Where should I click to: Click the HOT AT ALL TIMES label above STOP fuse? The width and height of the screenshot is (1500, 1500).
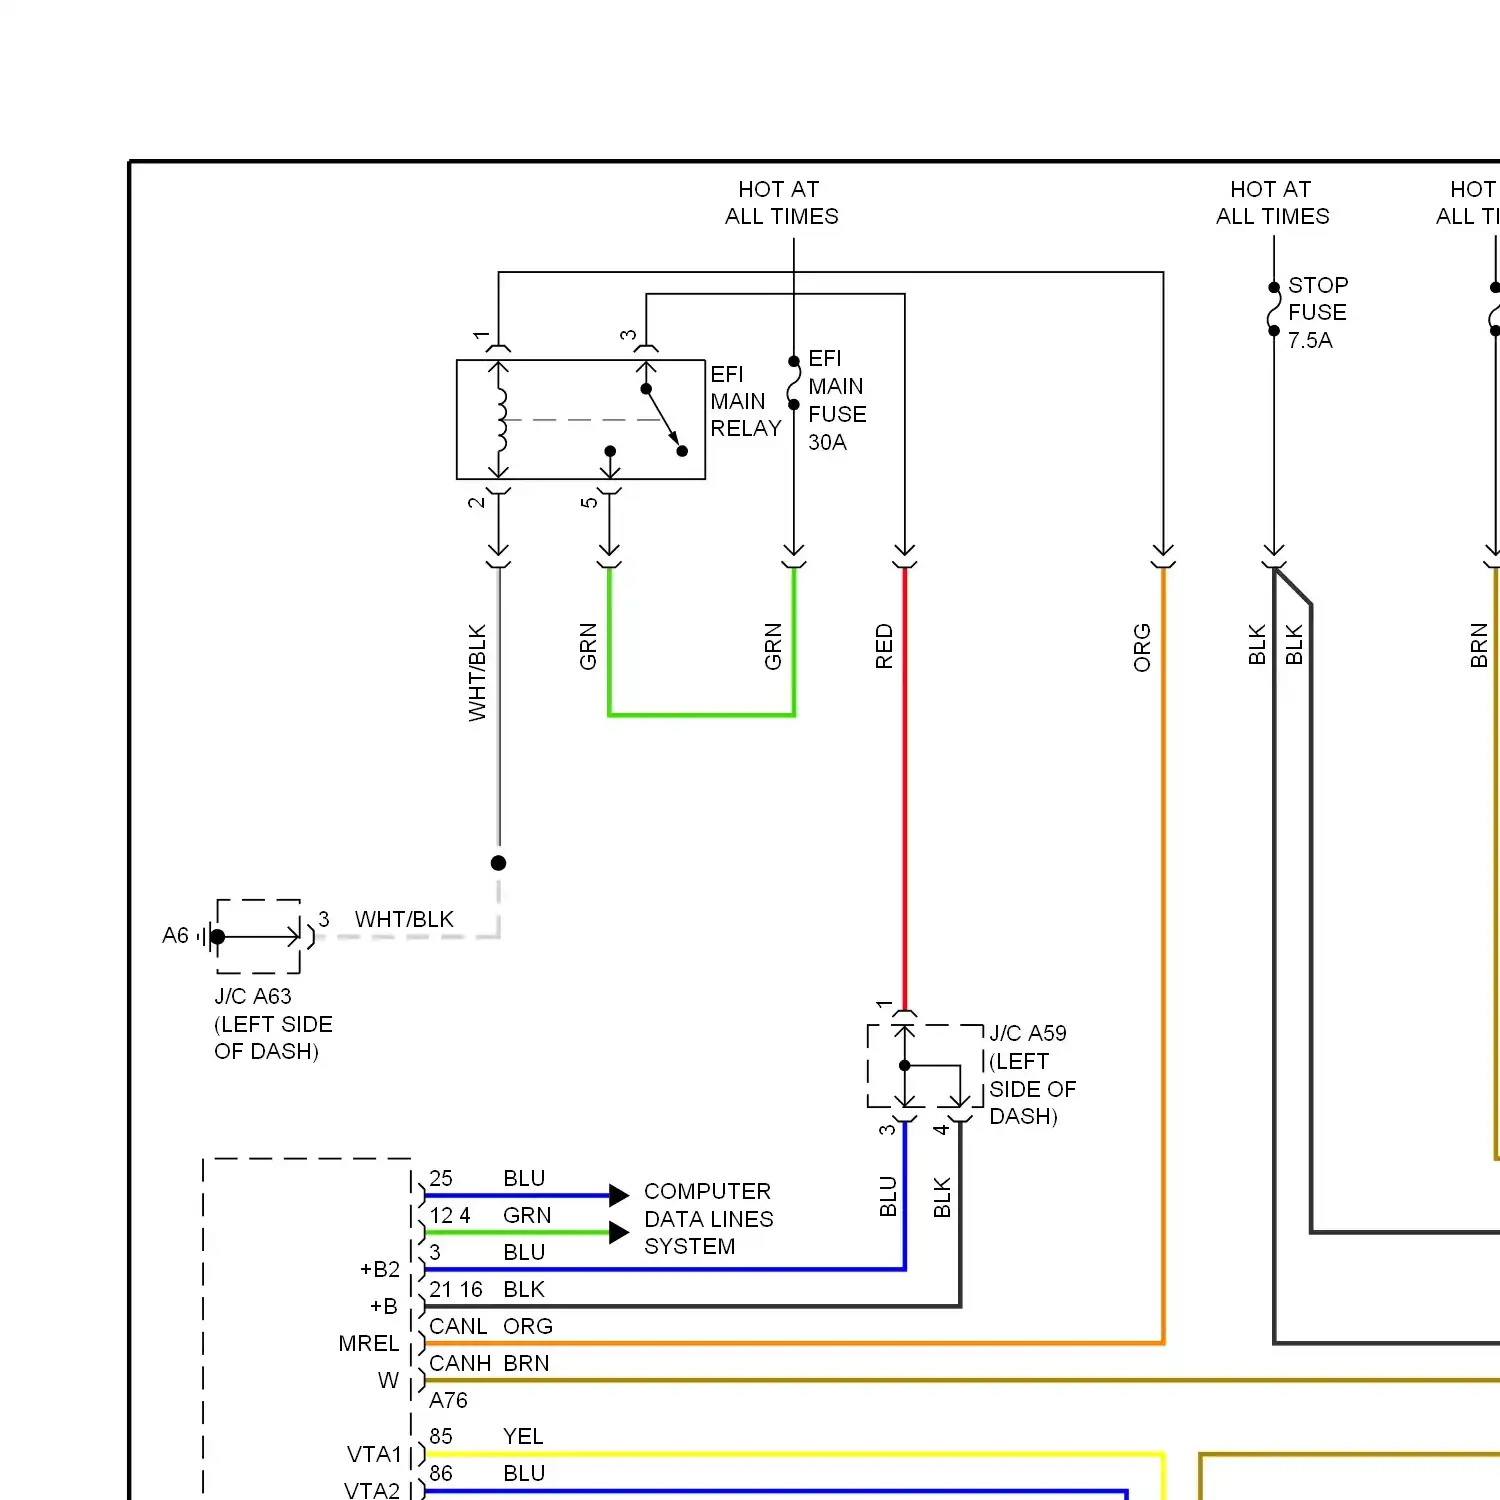(x=1272, y=203)
